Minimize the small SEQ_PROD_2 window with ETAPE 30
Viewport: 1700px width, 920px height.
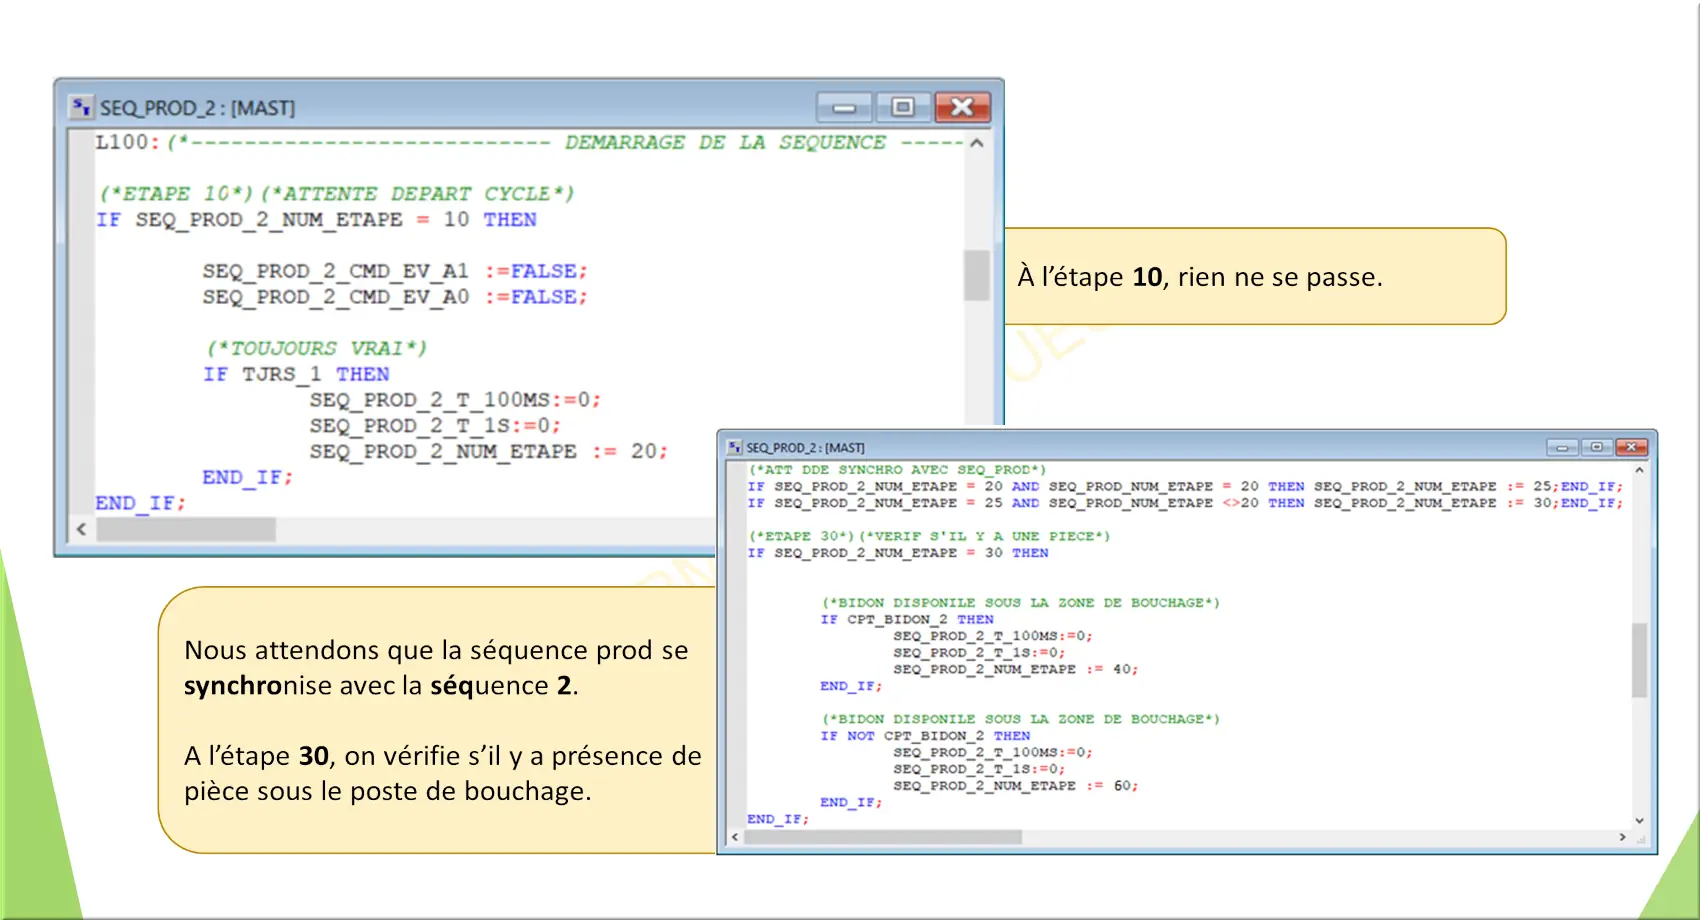[1562, 447]
